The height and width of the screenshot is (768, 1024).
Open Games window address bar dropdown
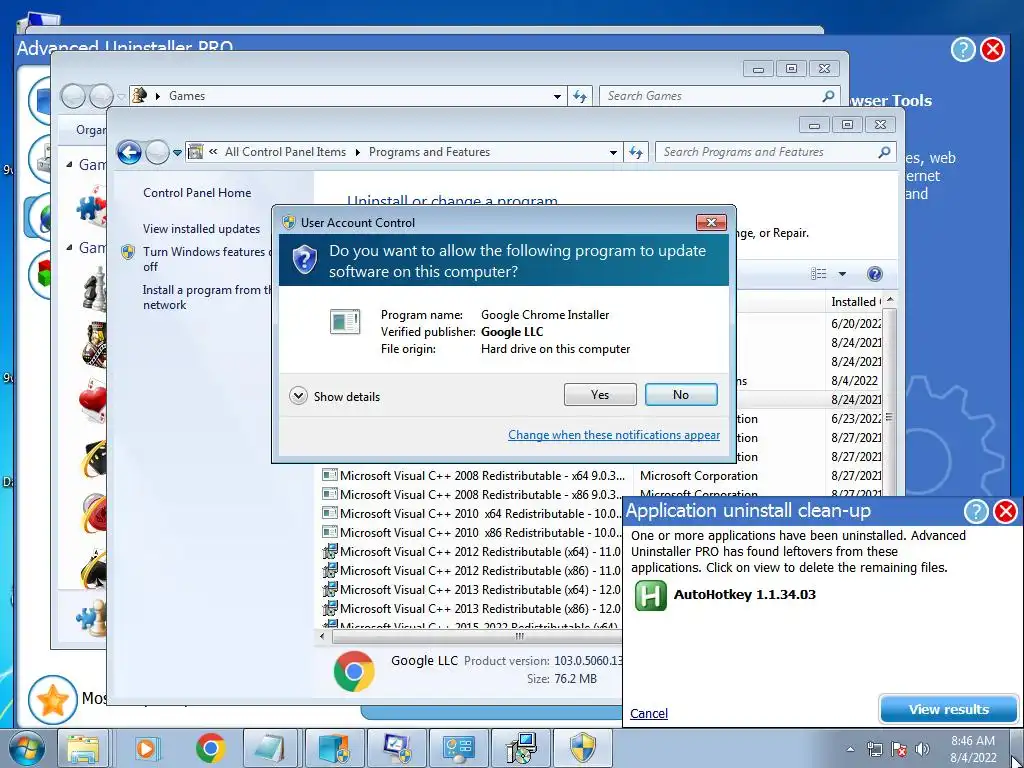[x=556, y=96]
